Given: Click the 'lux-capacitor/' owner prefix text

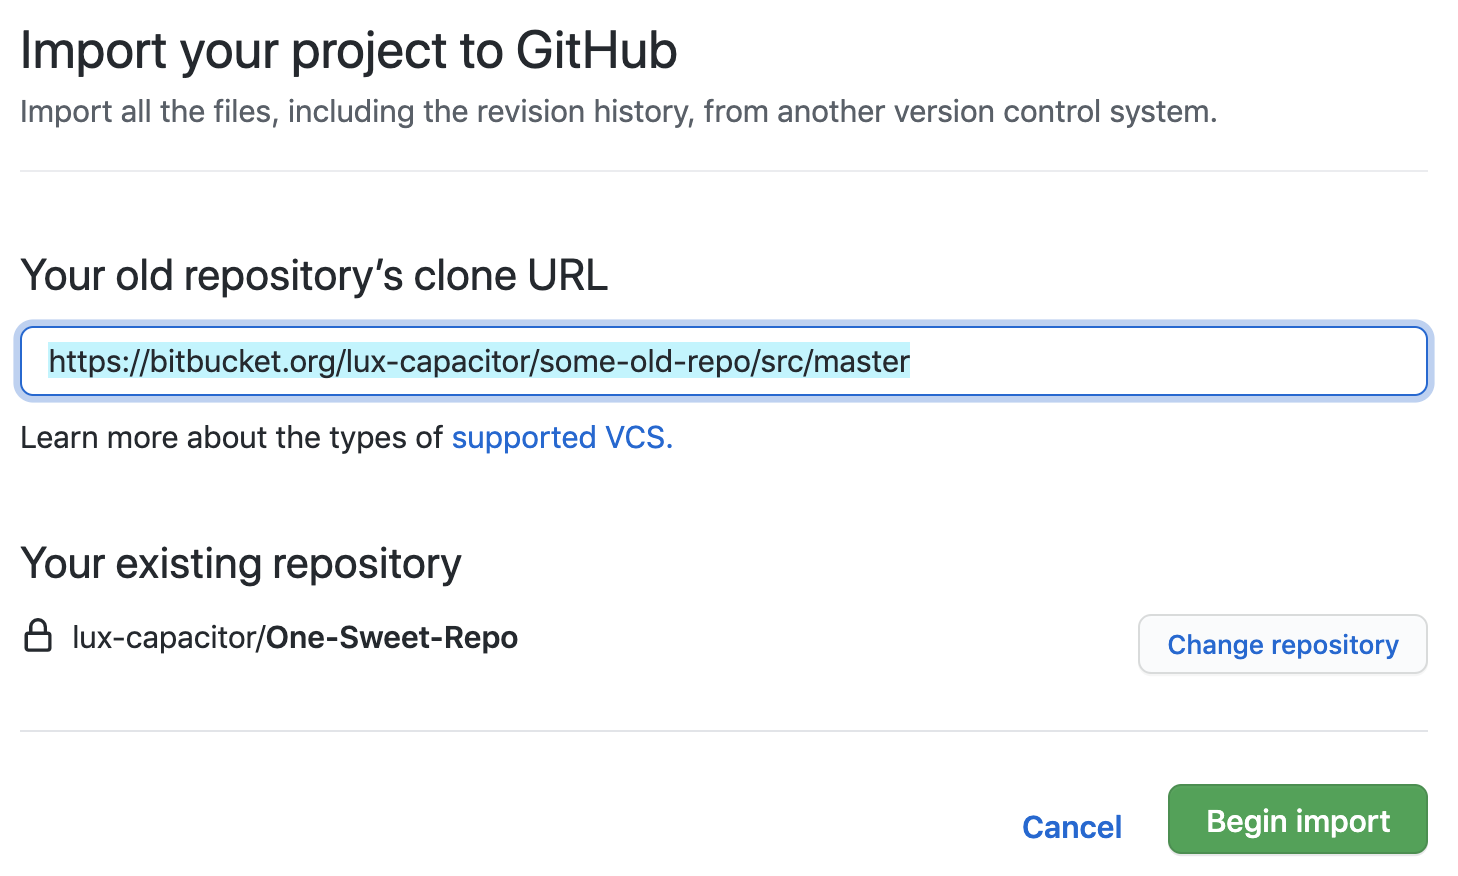Looking at the screenshot, I should [168, 638].
